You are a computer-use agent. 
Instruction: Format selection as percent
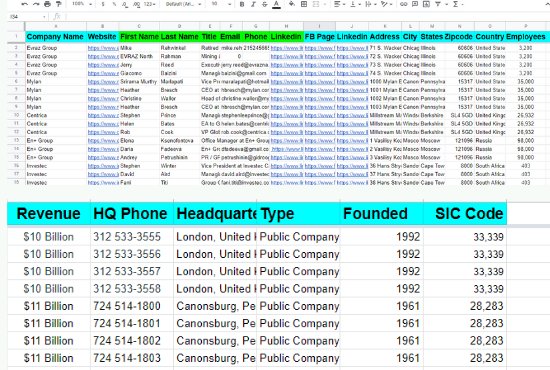114,4
